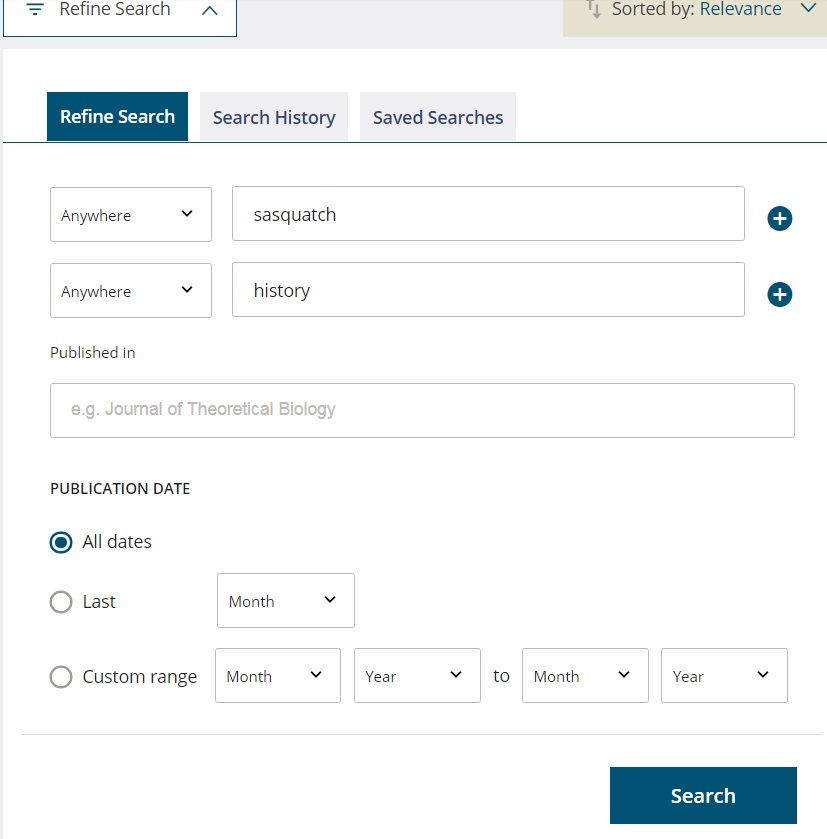
Task: Open the custom range start Month dropdown
Action: click(x=277, y=676)
